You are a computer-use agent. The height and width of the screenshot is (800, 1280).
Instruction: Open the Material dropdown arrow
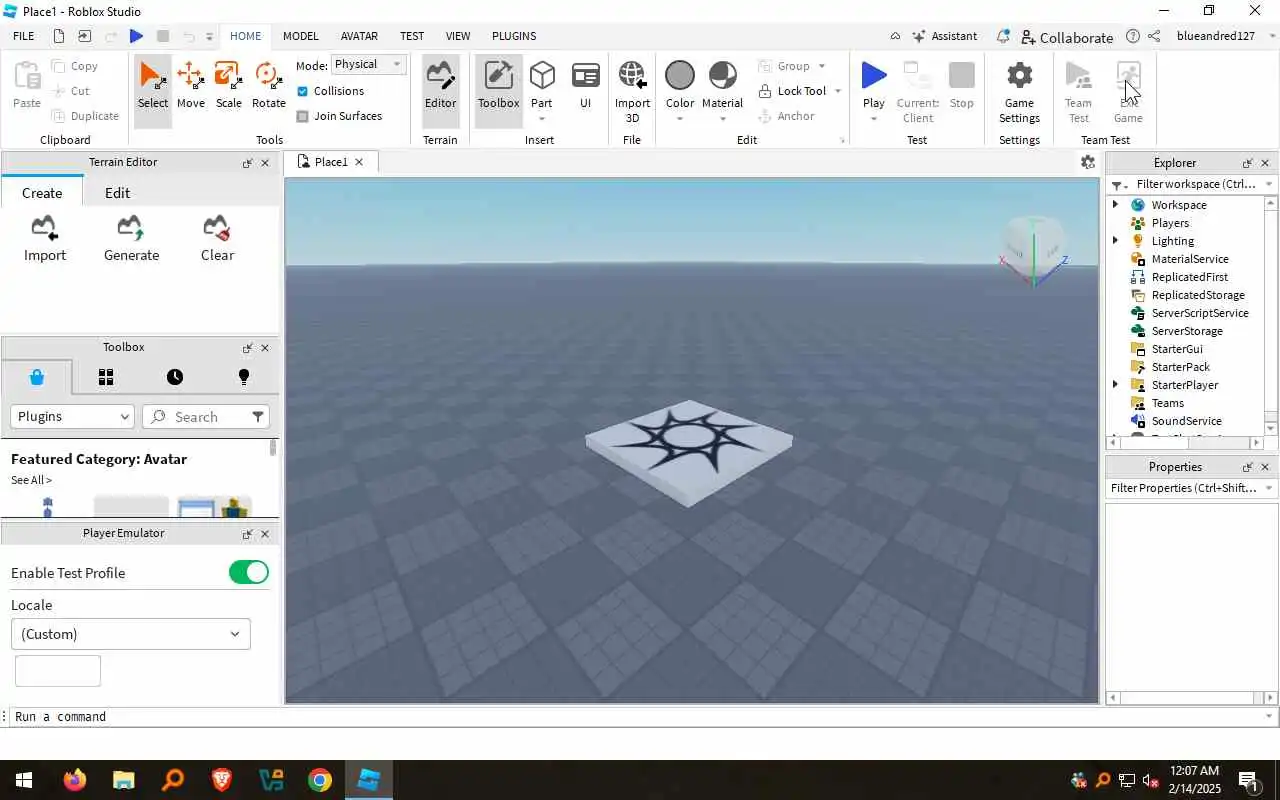pos(722,119)
